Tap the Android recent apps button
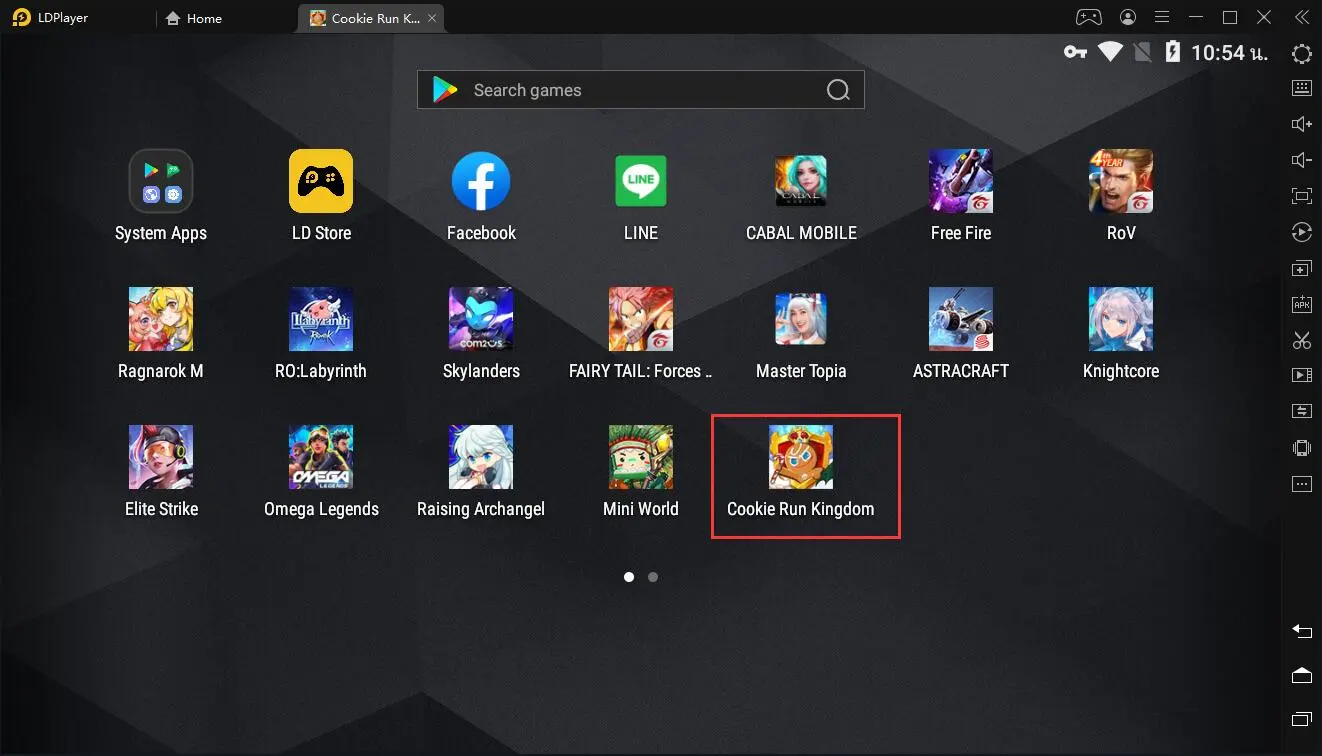The width and height of the screenshot is (1322, 756). tap(1301, 719)
